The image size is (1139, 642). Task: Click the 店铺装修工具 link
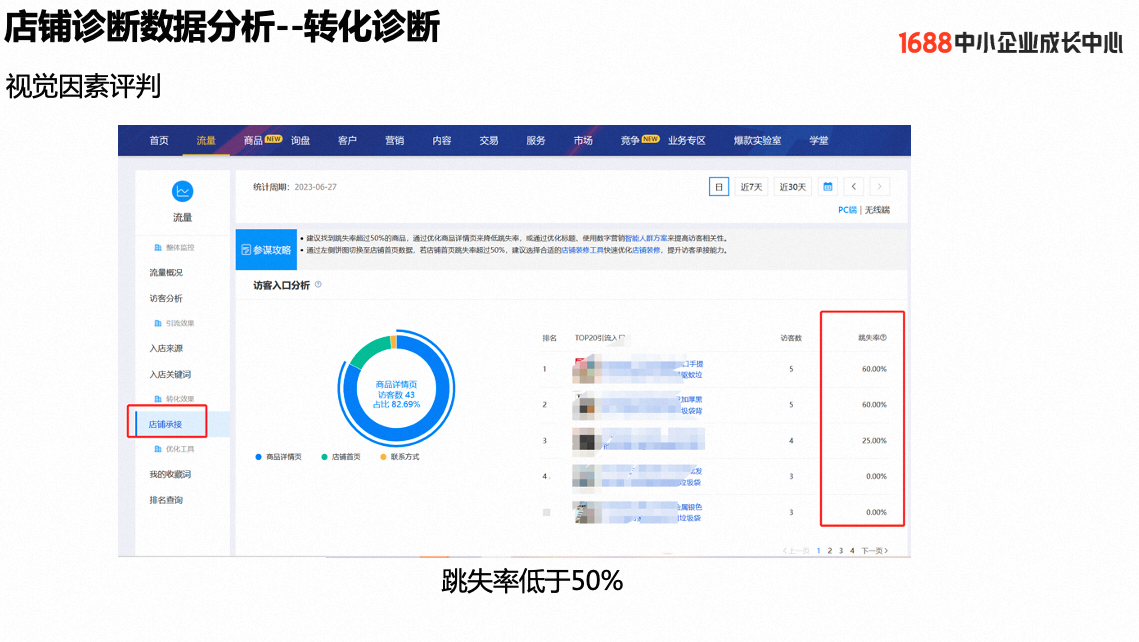(581, 250)
